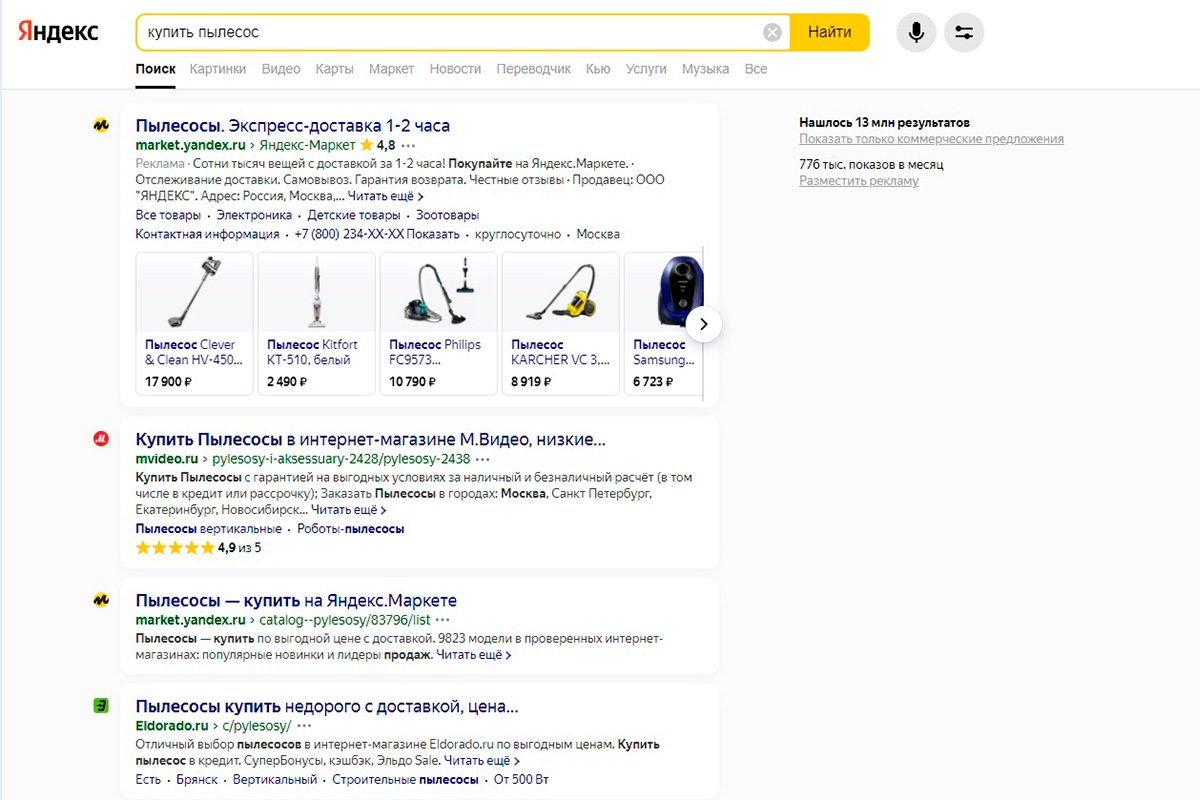1200x800 pixels.
Task: Click the Yandex Market favicon beside the ad result
Action: 101,126
